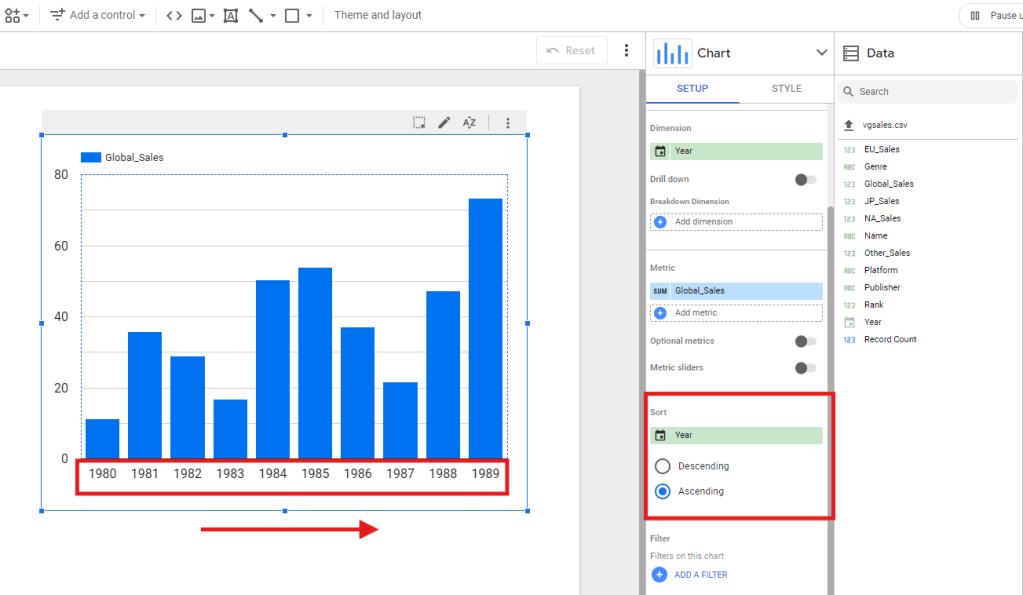
Task: Click the insert image icon
Action: click(x=201, y=15)
